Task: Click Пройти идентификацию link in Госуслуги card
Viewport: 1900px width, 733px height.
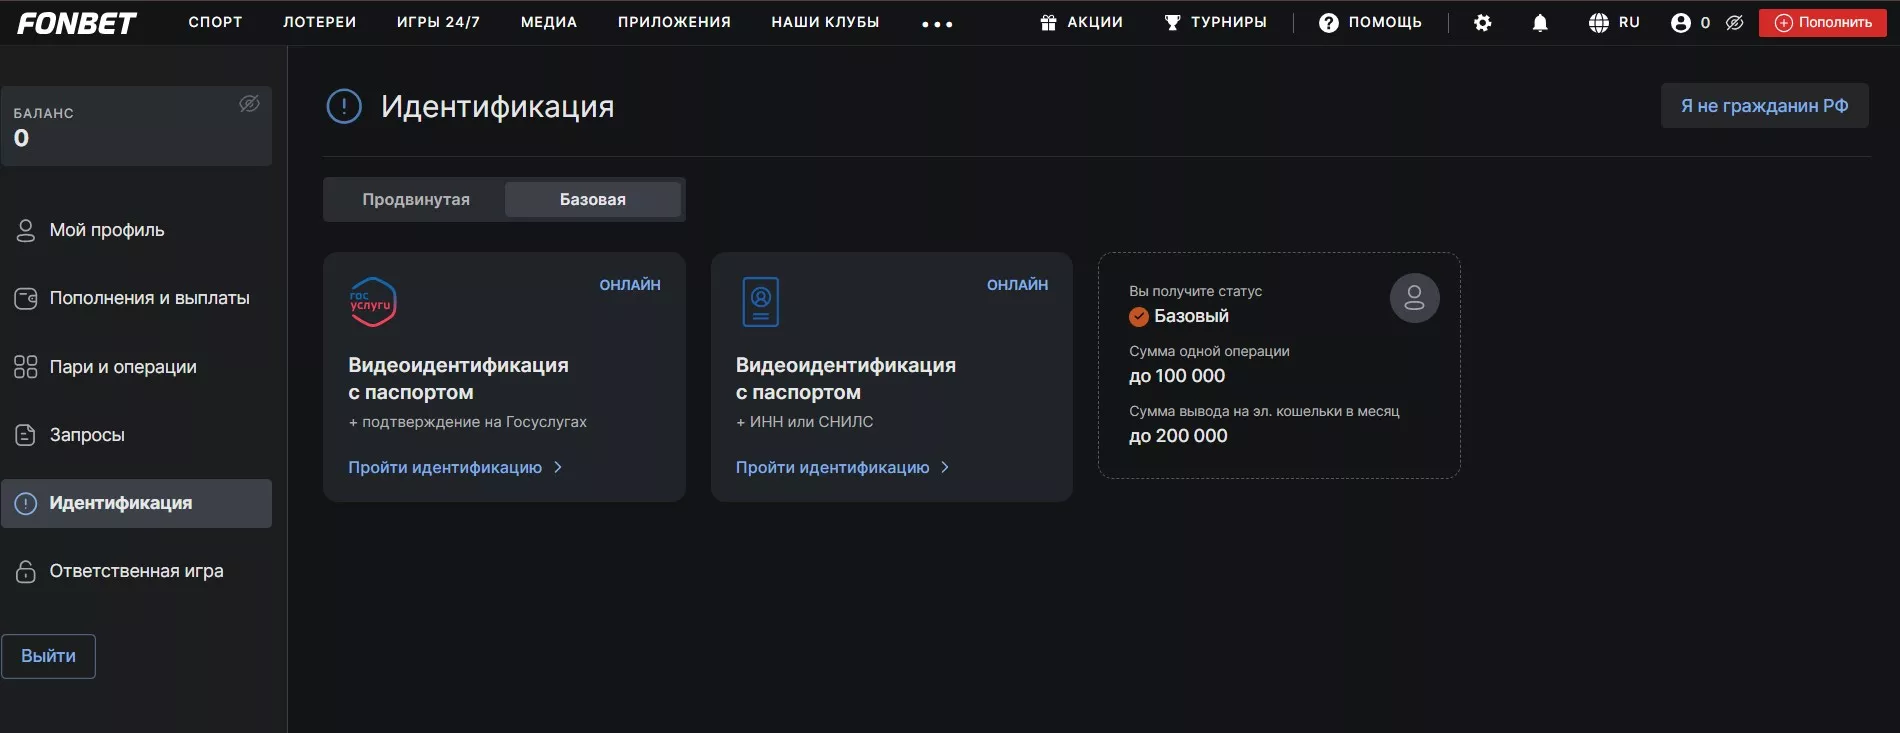Action: click(x=455, y=467)
